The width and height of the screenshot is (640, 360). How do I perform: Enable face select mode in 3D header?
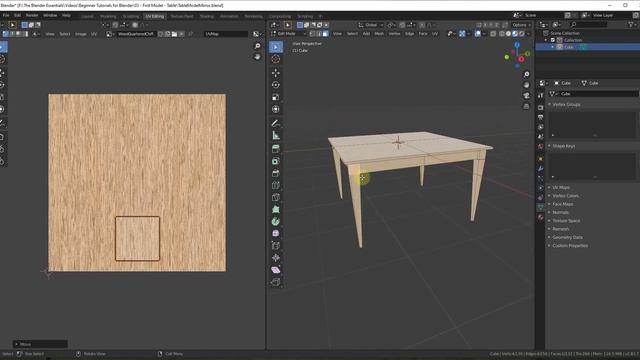pos(325,34)
